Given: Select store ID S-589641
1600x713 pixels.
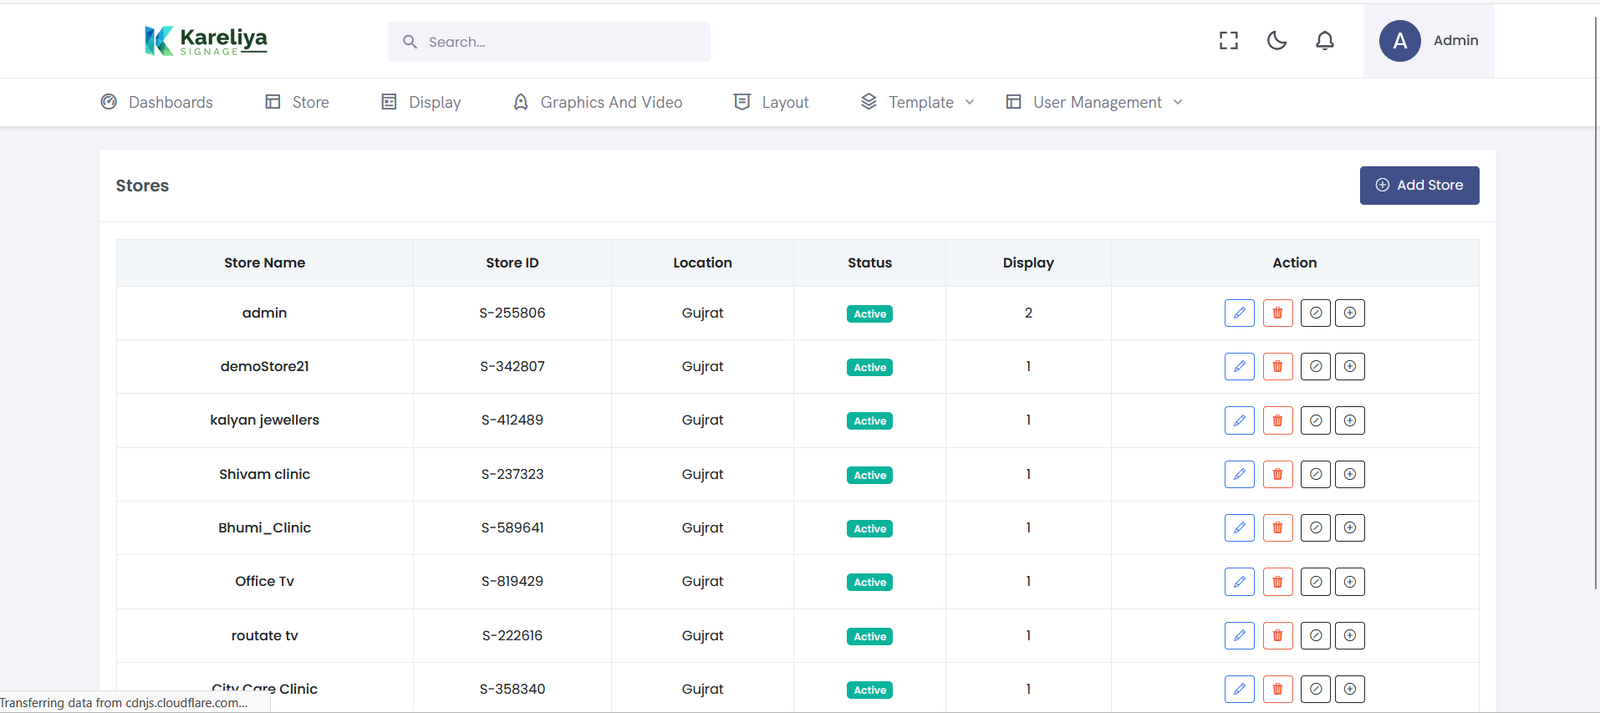Looking at the screenshot, I should point(512,528).
